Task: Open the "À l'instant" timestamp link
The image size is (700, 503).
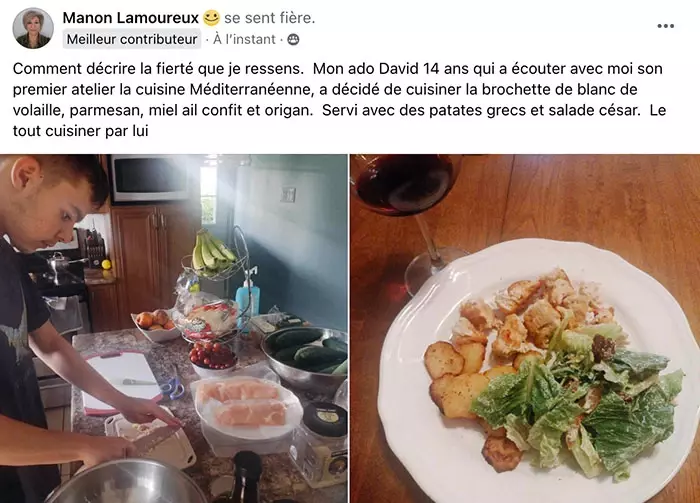Action: (x=244, y=39)
